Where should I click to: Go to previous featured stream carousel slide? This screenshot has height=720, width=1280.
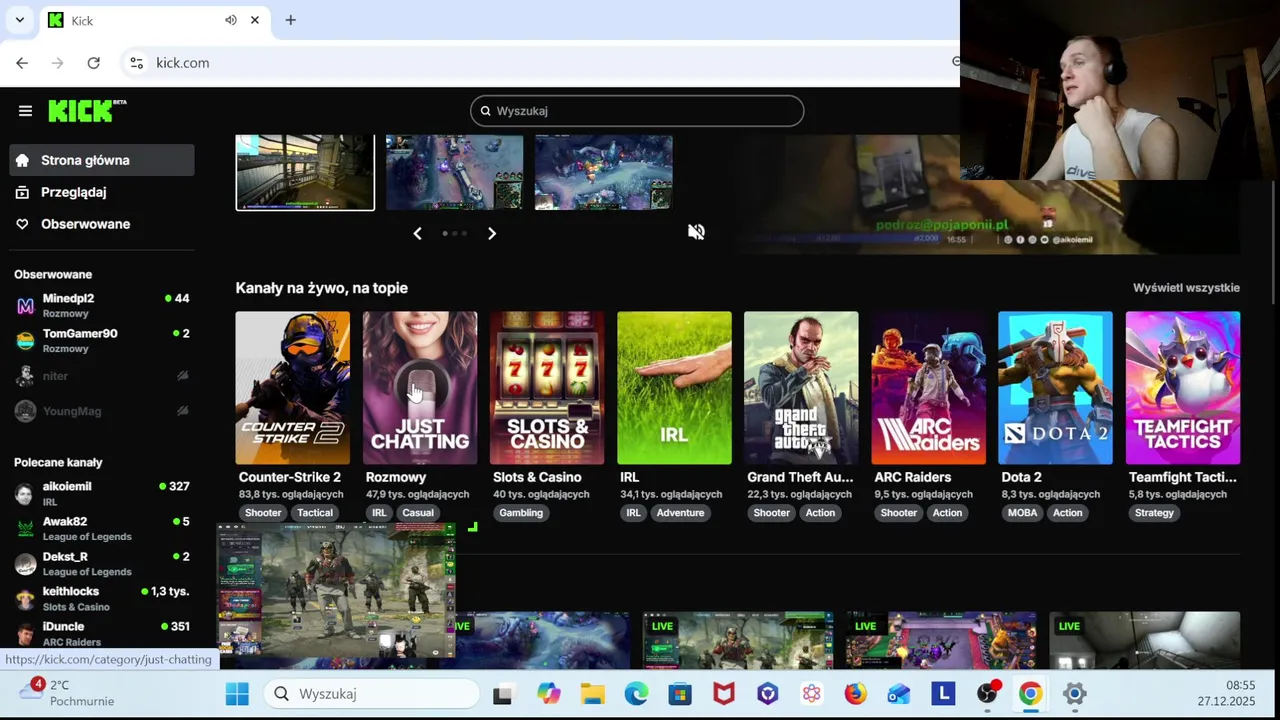click(x=417, y=233)
